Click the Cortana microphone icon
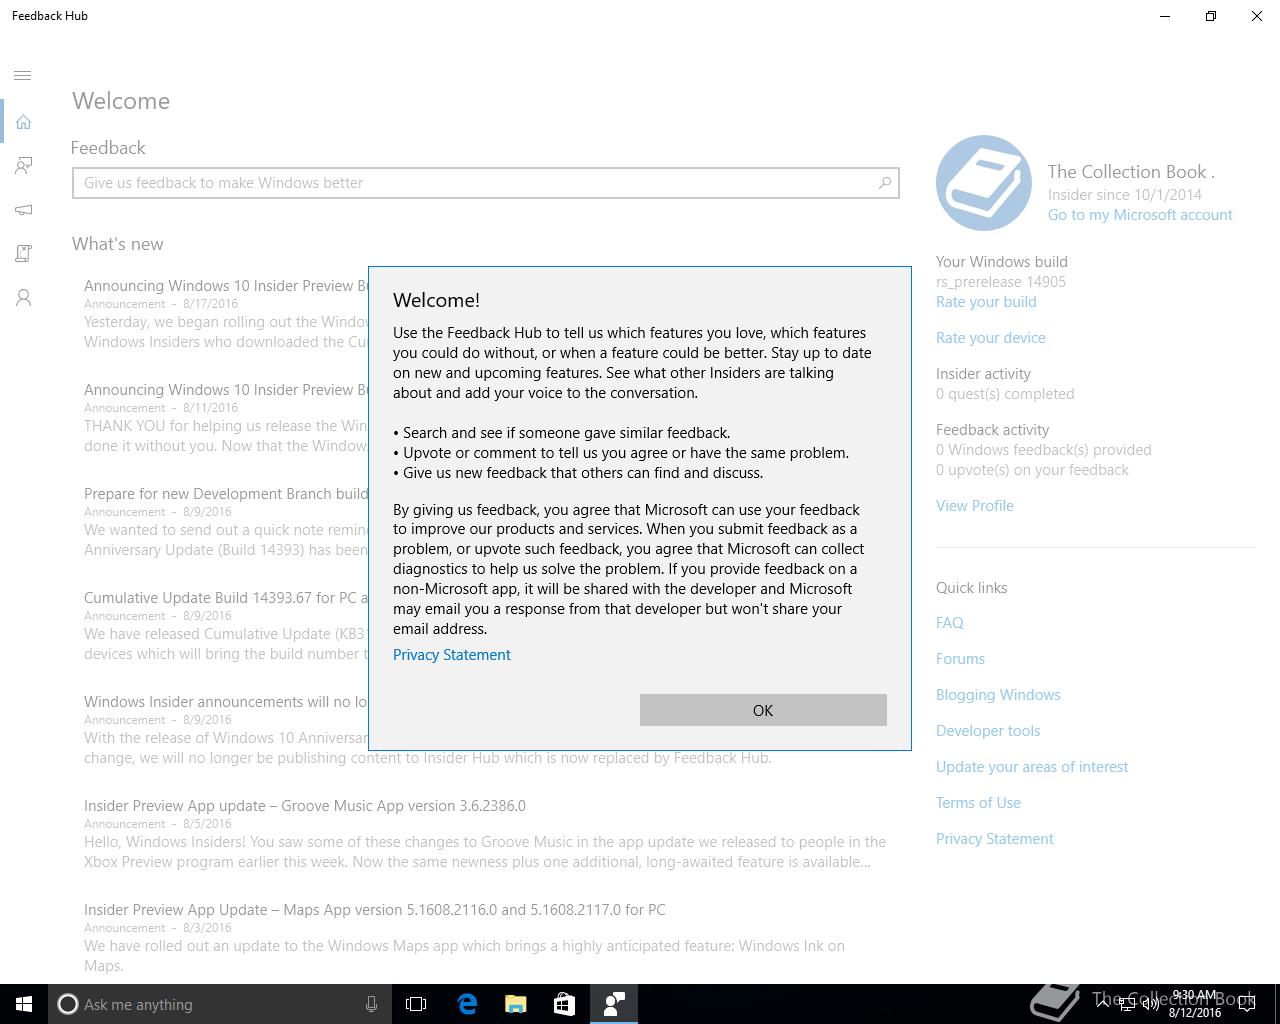This screenshot has height=1024, width=1280. 371,1004
